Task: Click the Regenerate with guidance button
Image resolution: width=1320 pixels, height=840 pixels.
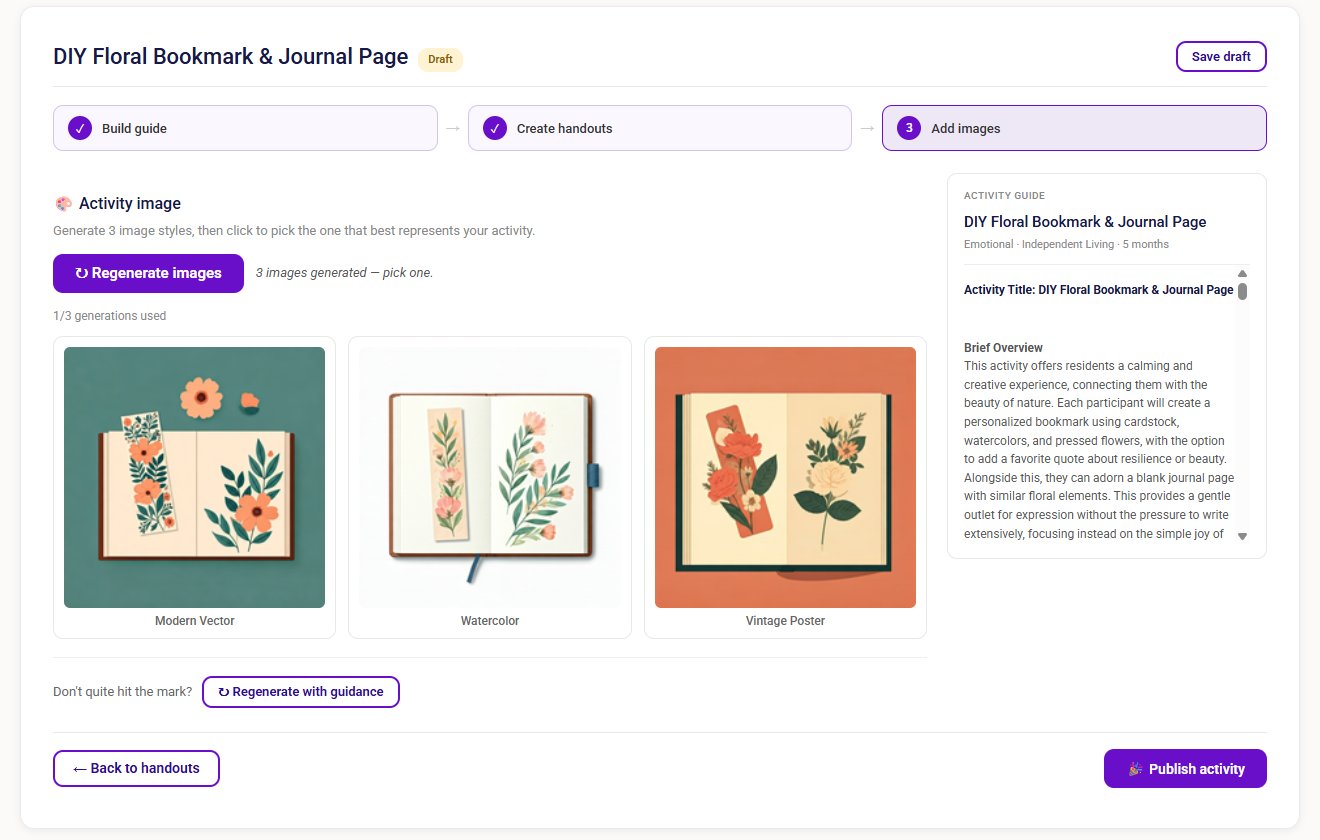Action: coord(301,691)
